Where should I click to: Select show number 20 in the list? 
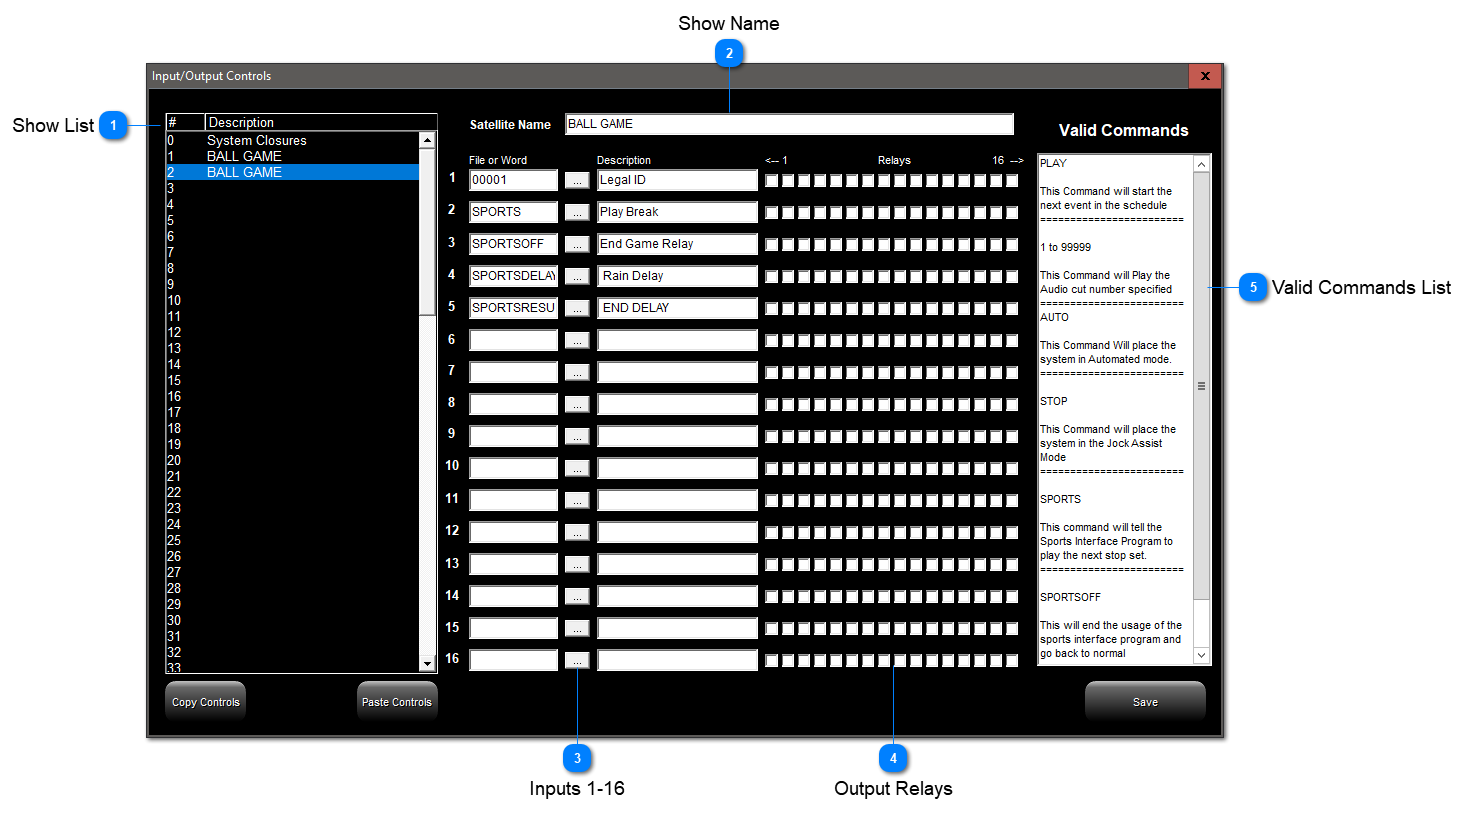pyautogui.click(x=292, y=460)
